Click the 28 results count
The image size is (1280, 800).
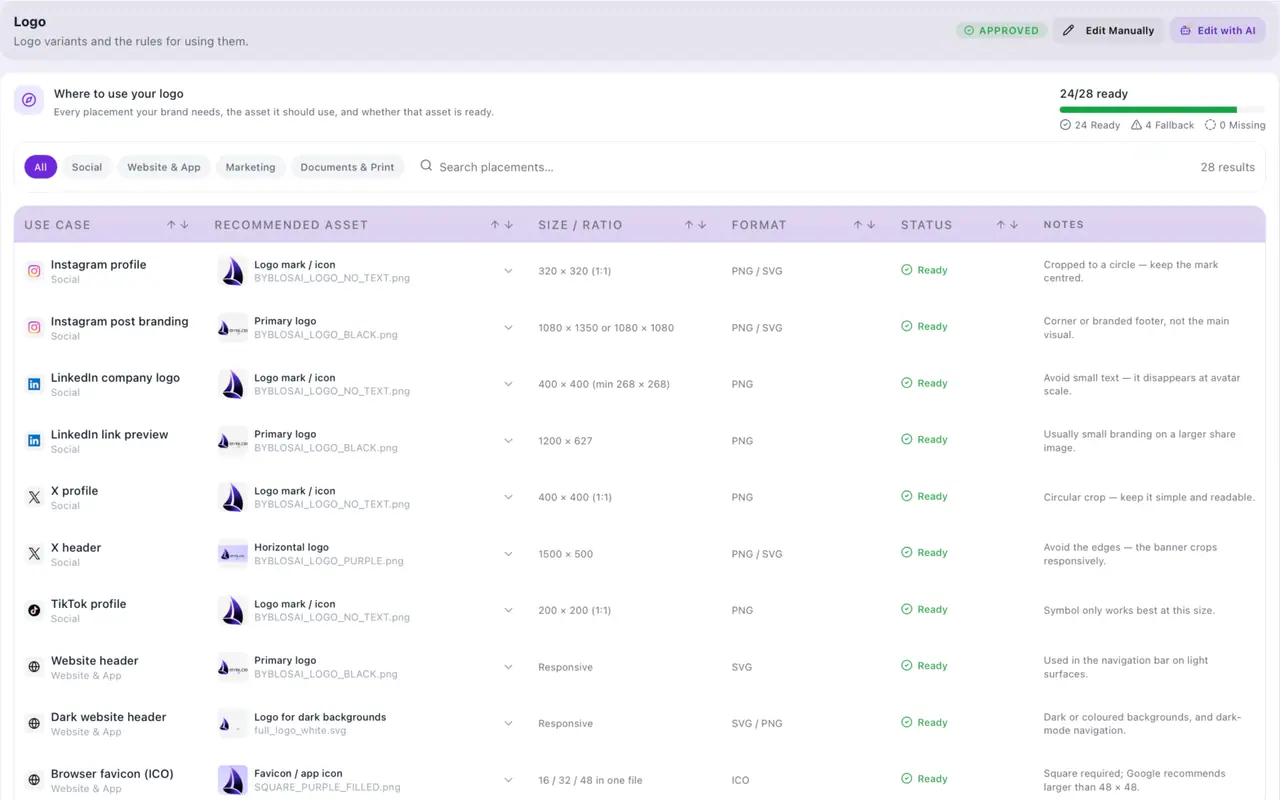1228,167
